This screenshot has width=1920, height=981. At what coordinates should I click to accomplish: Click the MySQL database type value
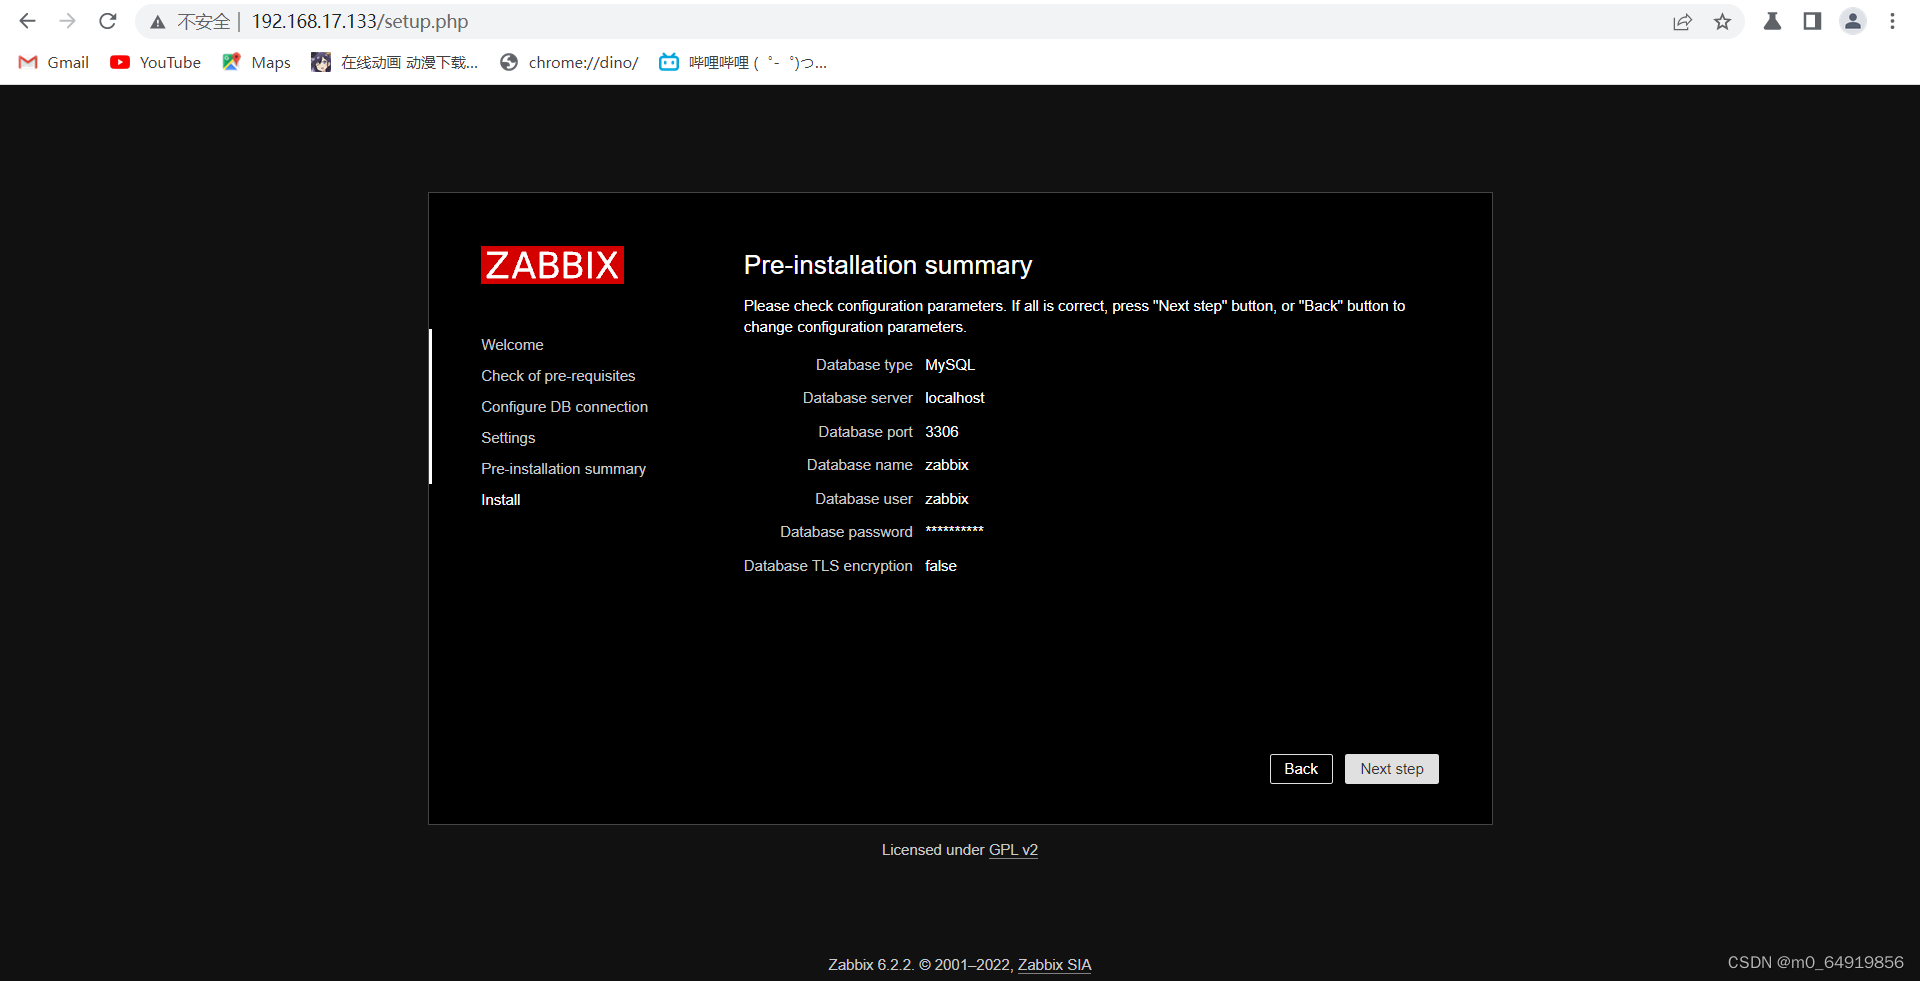coord(949,365)
